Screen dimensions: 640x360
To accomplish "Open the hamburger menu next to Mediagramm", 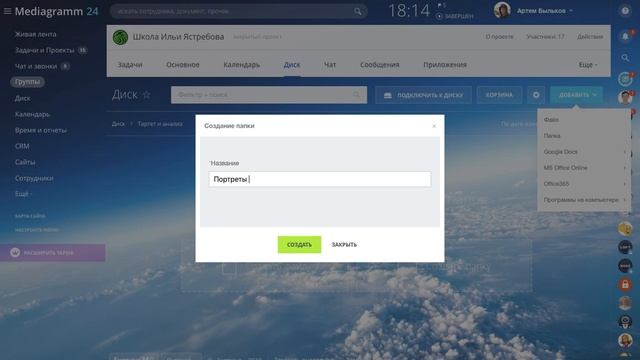I will 7,11.
